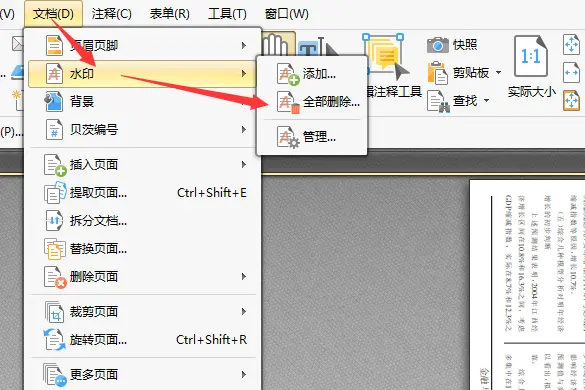Expand the 页眉页脚 submenu arrow
585x390 pixels.
pyautogui.click(x=244, y=46)
